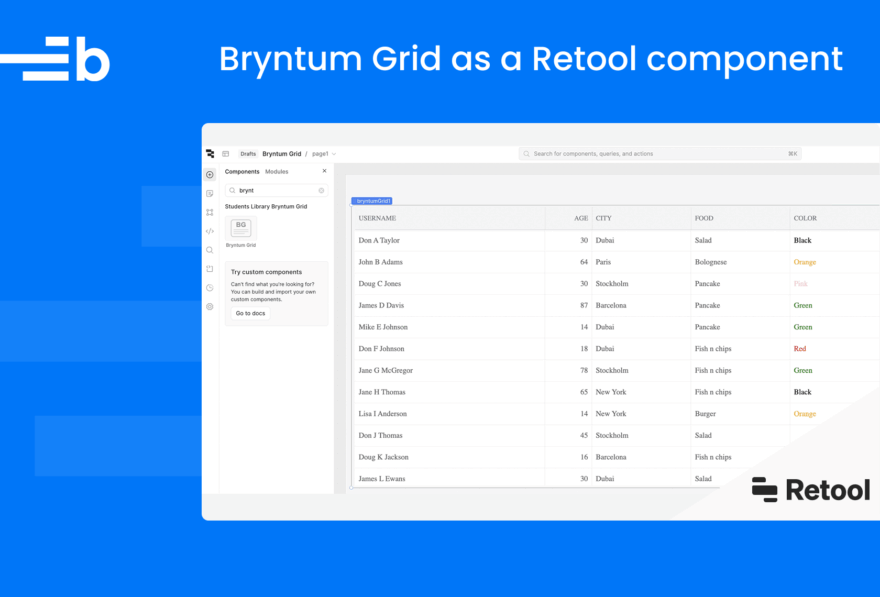This screenshot has height=597, width=880.
Task: Toggle the left panel with the sidebar icon
Action: [226, 154]
